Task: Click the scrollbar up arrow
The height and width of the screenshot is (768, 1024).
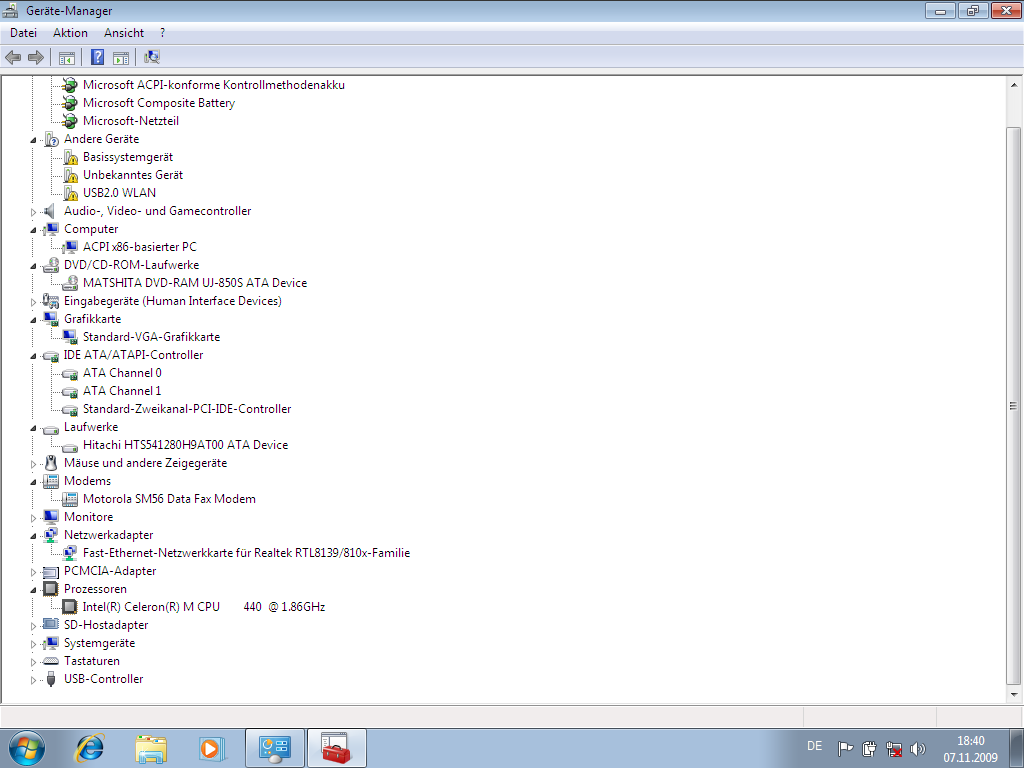Action: [x=1014, y=85]
